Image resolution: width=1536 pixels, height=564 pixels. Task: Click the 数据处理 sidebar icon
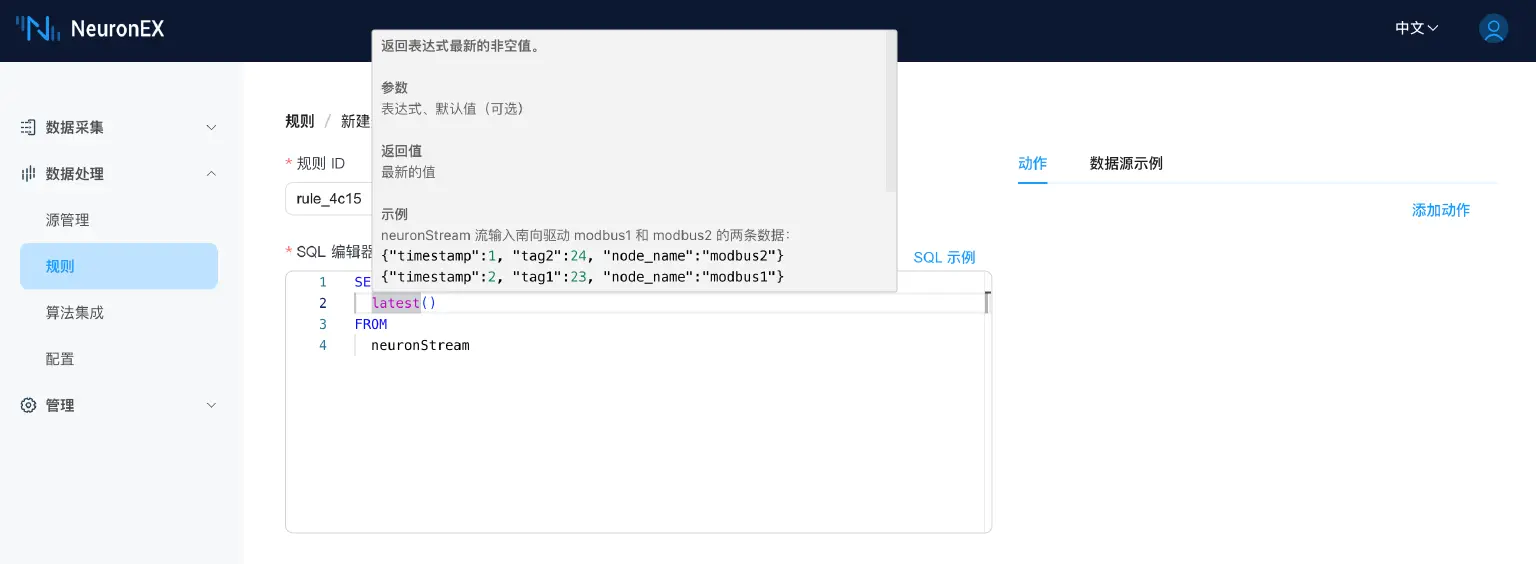29,174
